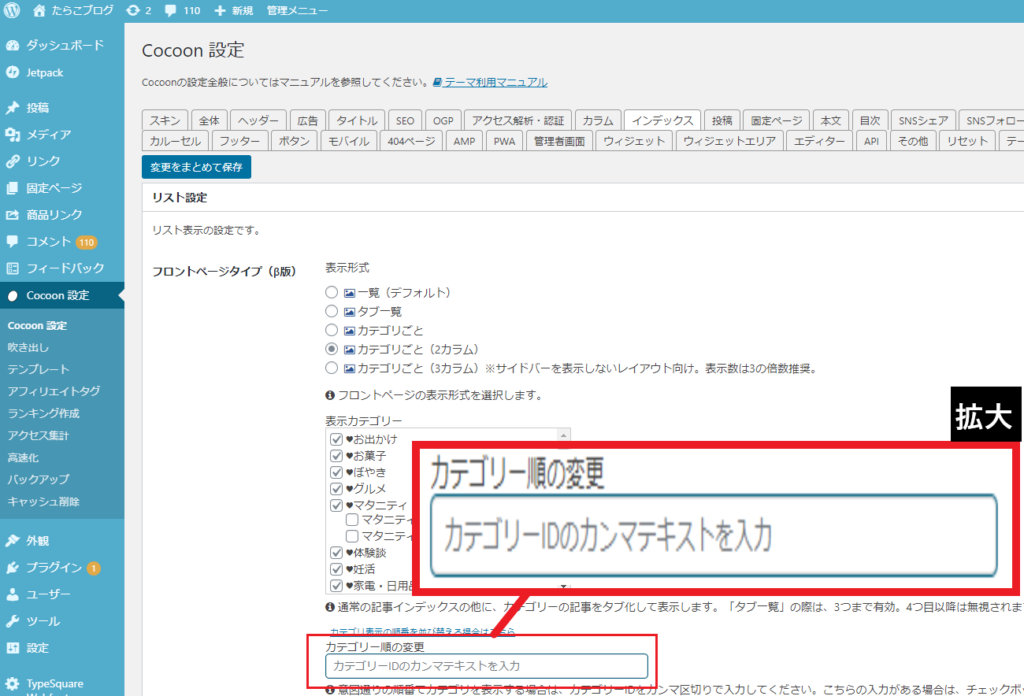
Task: Open プラグイン via its plug icon
Action: pos(12,567)
